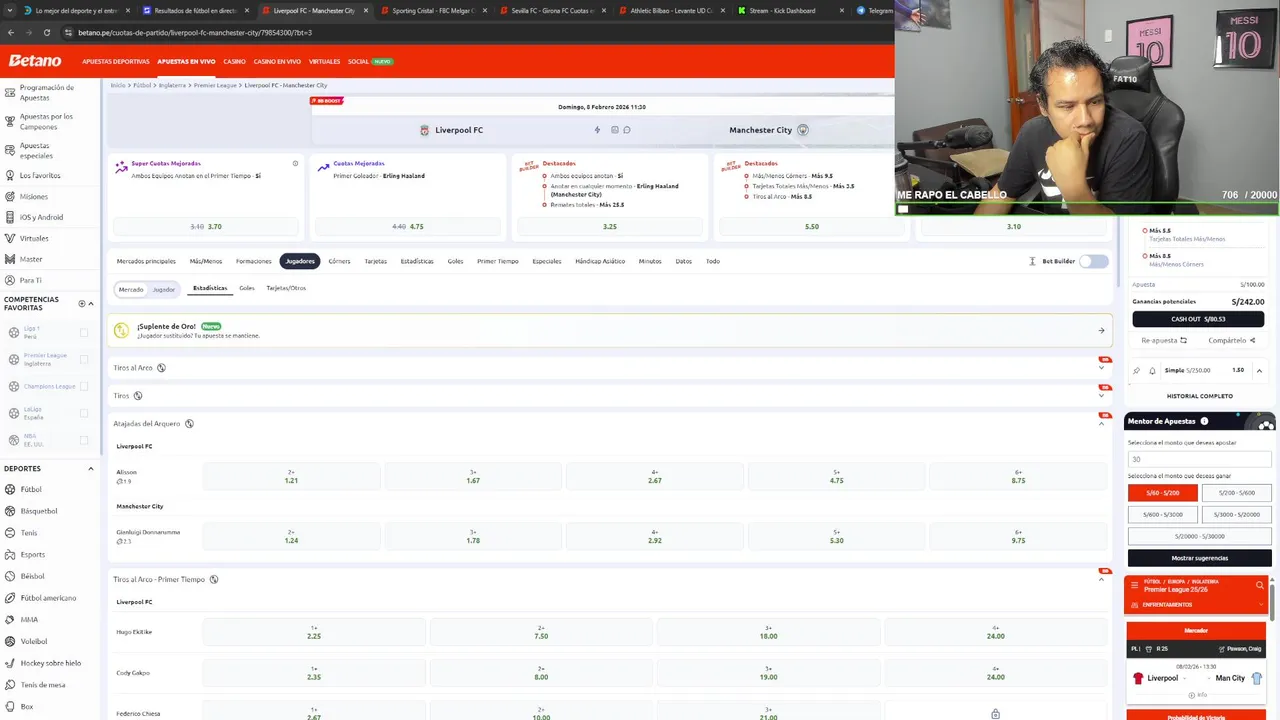Viewport: 1280px width, 720px height.
Task: Click the lightning quick-bet icon by Liverpool FC
Action: point(597,130)
